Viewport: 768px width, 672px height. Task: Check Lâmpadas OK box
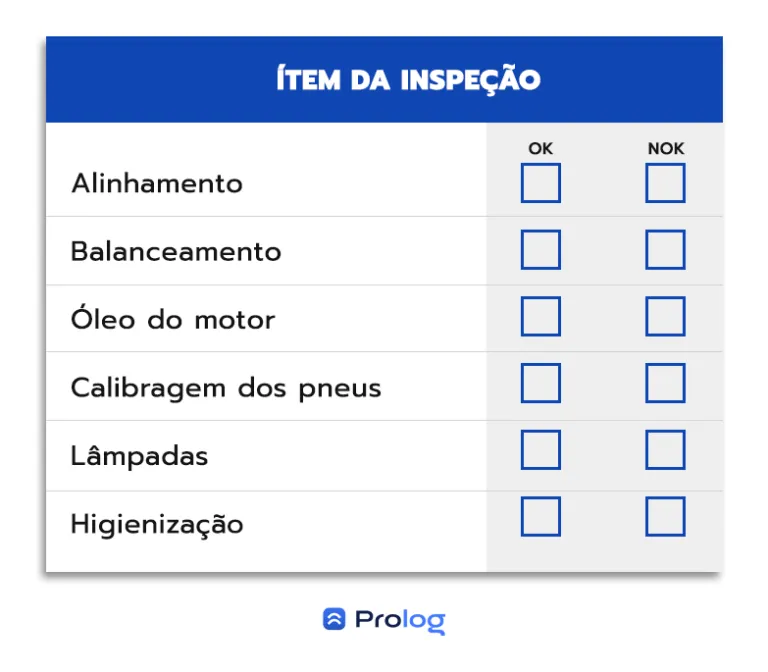540,450
